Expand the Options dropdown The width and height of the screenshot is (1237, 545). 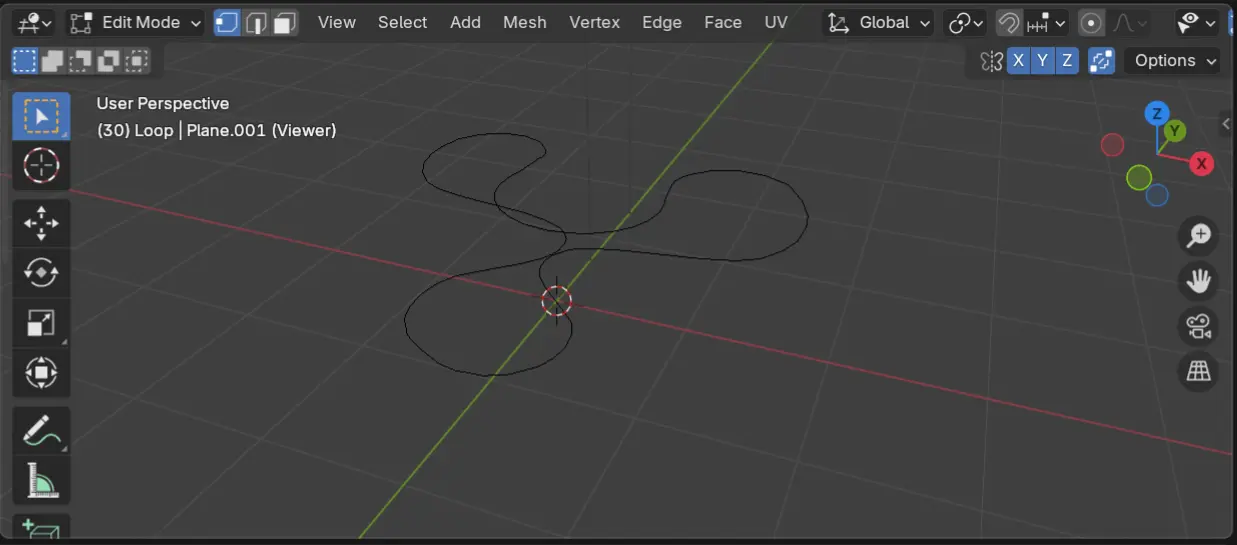pyautogui.click(x=1172, y=61)
